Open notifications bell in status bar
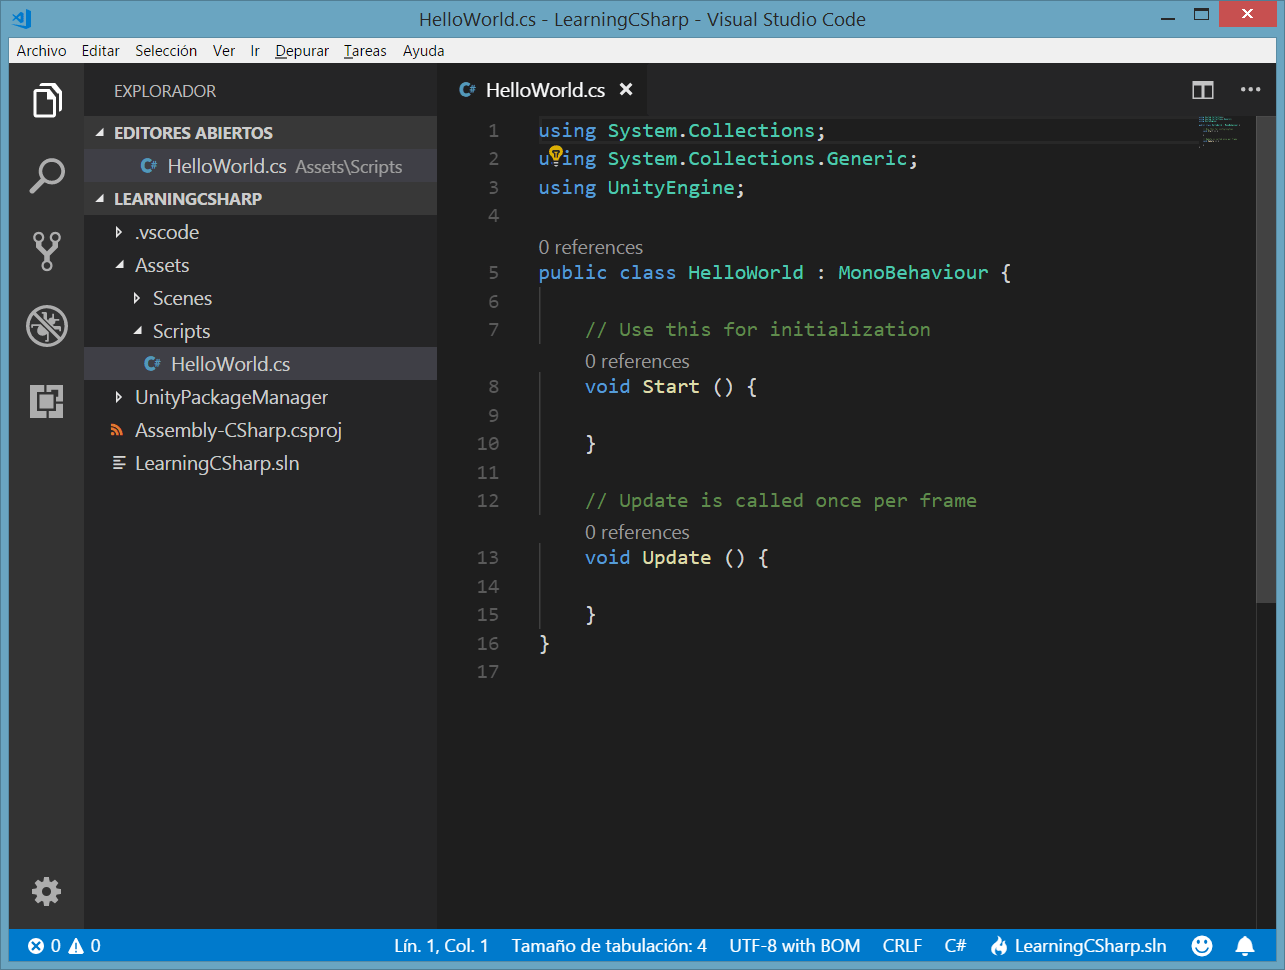 tap(1245, 946)
